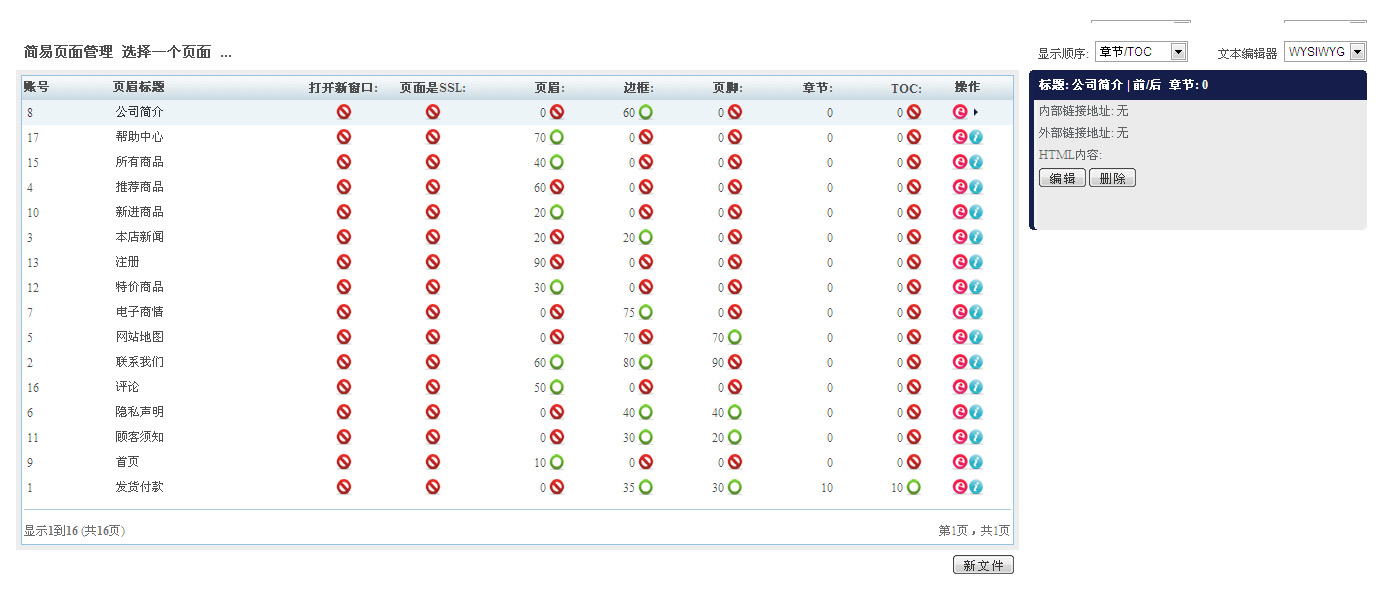The image size is (1383, 602).
Task: Open info icon for 隐私声明 row
Action: coord(976,412)
